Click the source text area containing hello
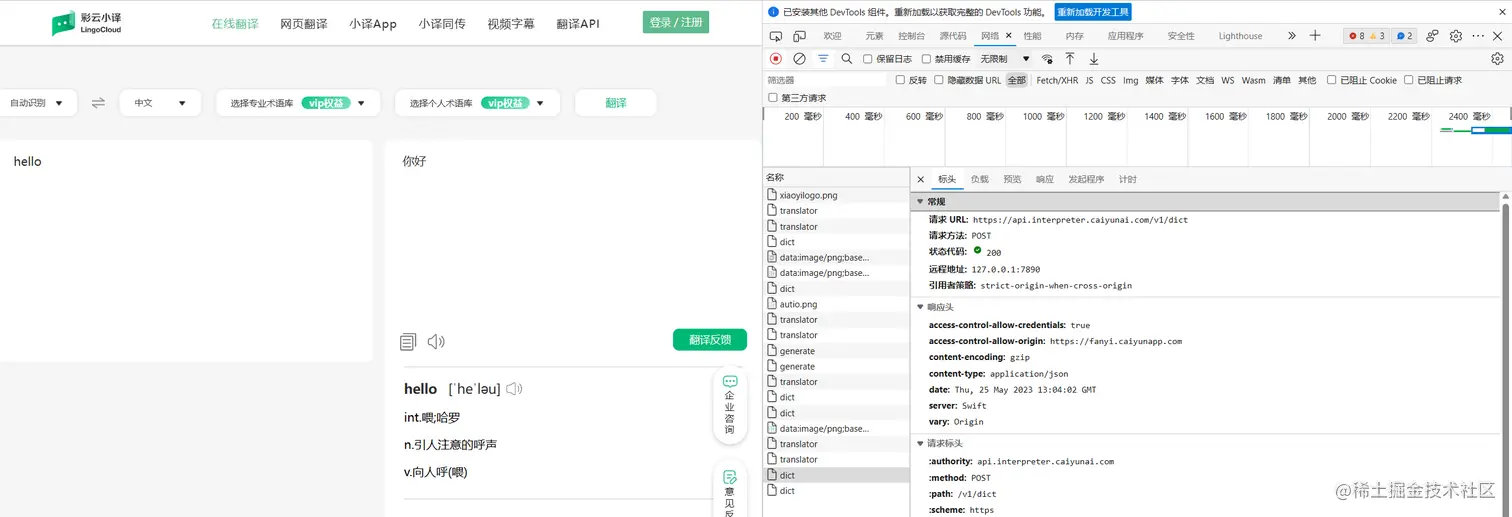This screenshot has height=517, width=1512. tap(186, 250)
